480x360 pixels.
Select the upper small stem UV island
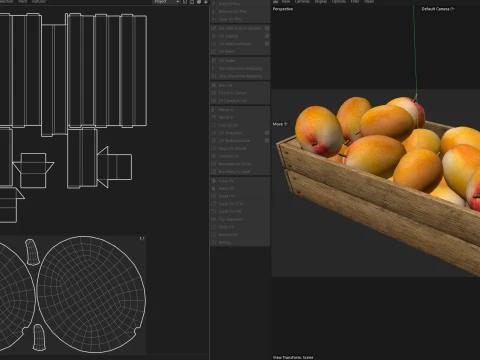[x=32, y=252]
